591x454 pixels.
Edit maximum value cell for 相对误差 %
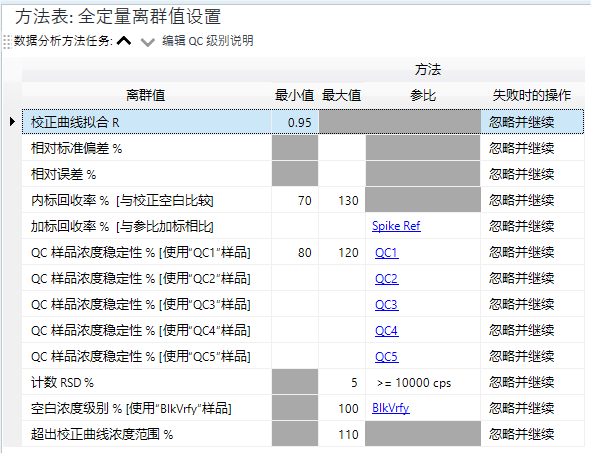pyautogui.click(x=342, y=174)
